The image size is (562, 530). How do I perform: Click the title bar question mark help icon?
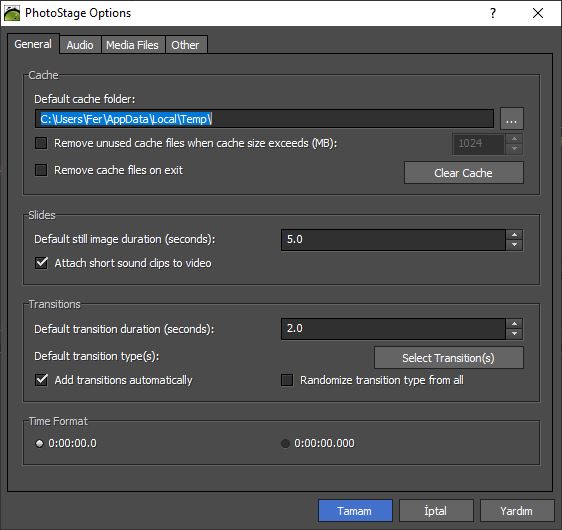click(493, 13)
